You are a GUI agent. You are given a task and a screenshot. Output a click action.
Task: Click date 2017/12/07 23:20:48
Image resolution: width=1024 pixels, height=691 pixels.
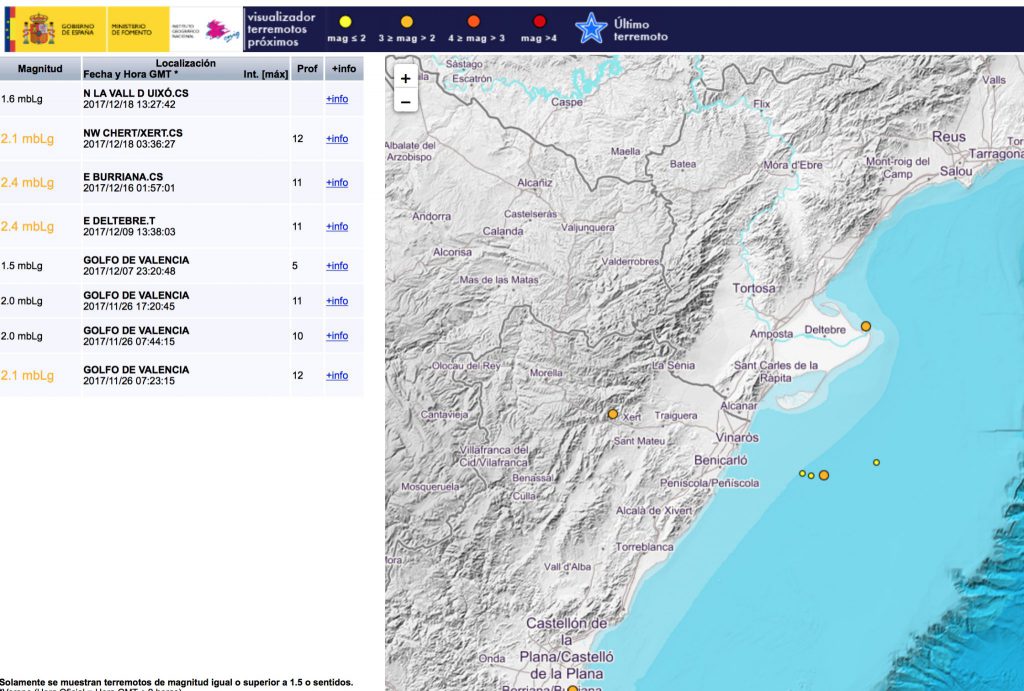129,271
